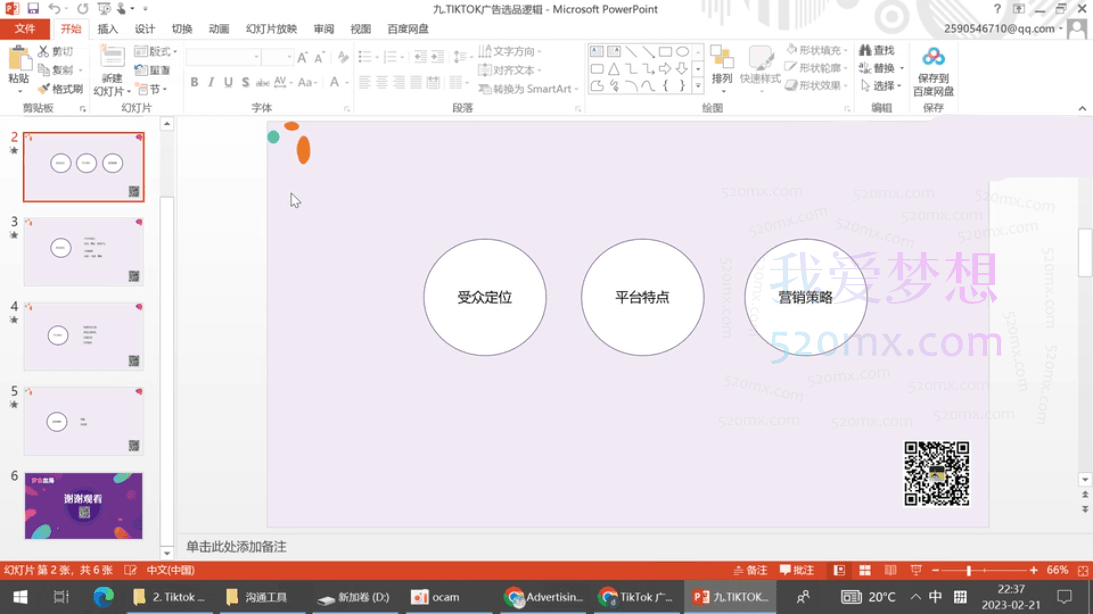Toggle italic formatting
This screenshot has width=1093, height=614.
210,82
